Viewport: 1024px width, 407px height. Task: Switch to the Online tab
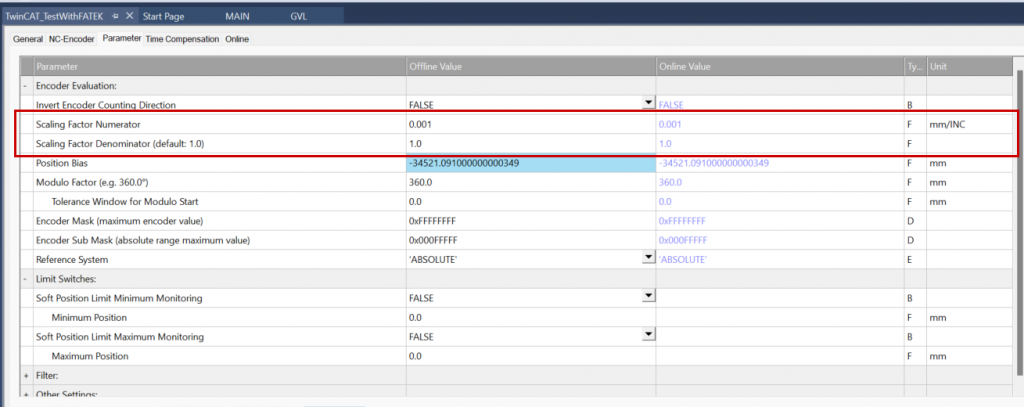(237, 39)
